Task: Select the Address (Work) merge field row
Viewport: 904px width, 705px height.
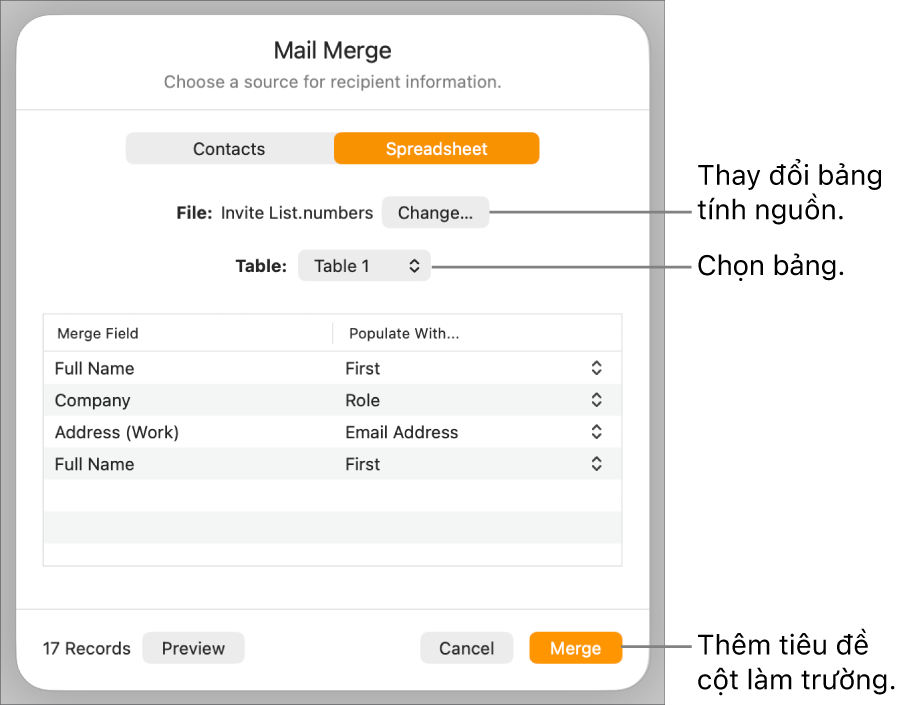Action: click(117, 432)
